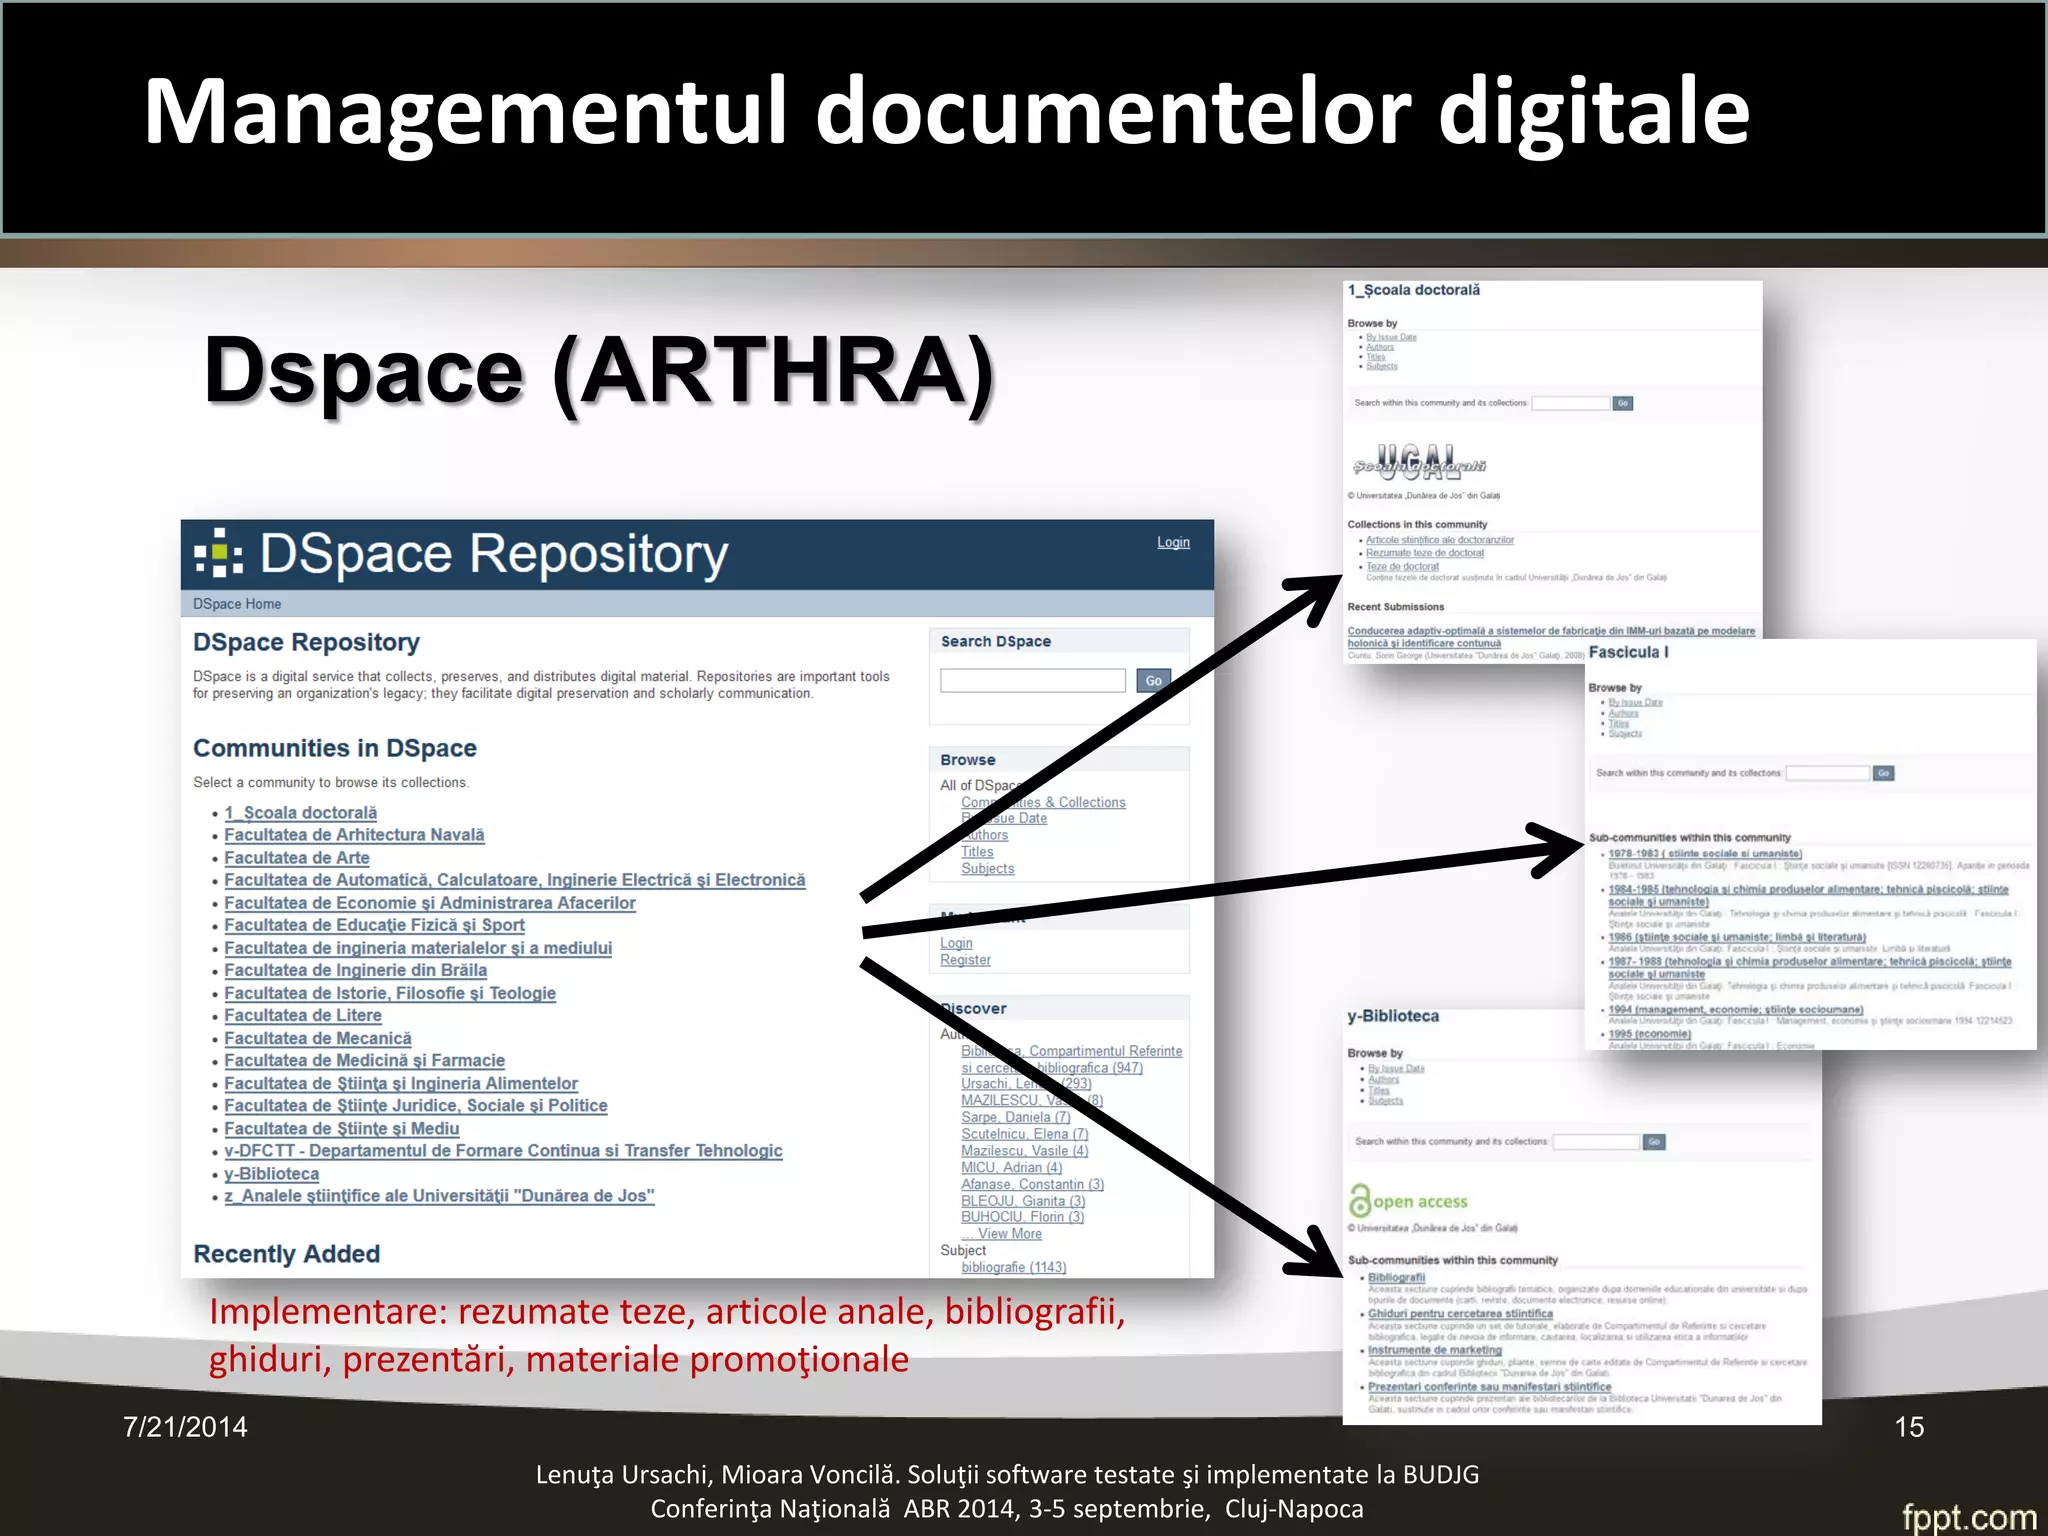Select author BUHOCIU, Florin (3)

coord(1023,1217)
